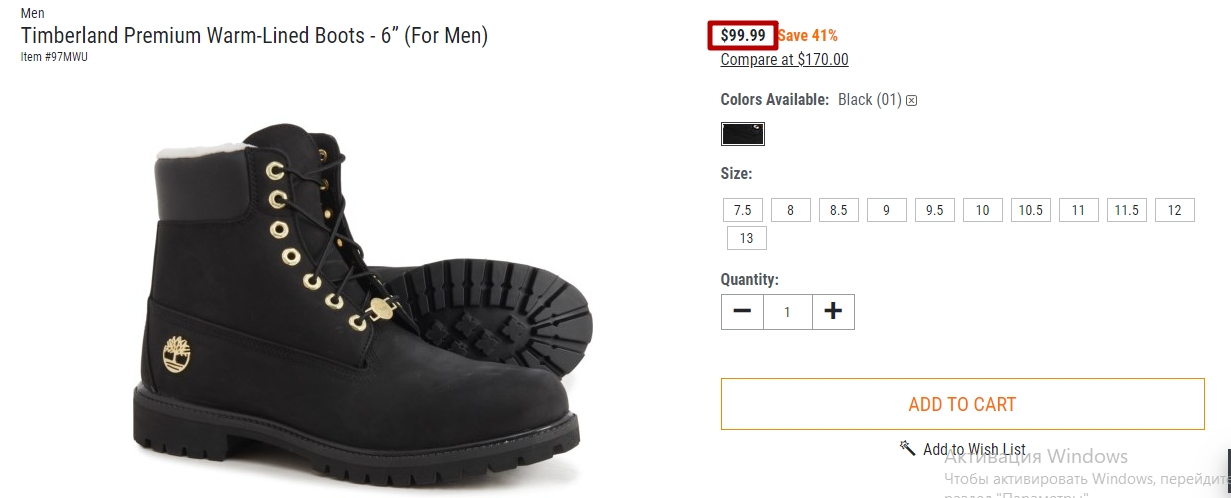The image size is (1231, 498).
Task: Increase quantity with the plus icon
Action: point(833,312)
